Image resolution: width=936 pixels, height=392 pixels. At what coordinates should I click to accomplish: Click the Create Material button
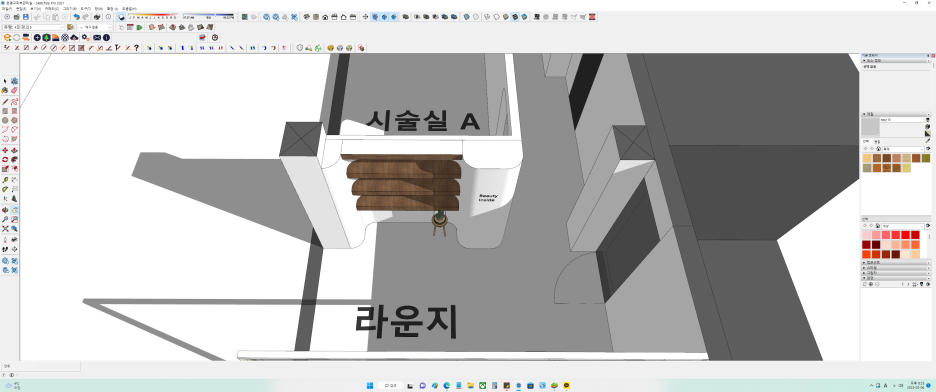927,126
